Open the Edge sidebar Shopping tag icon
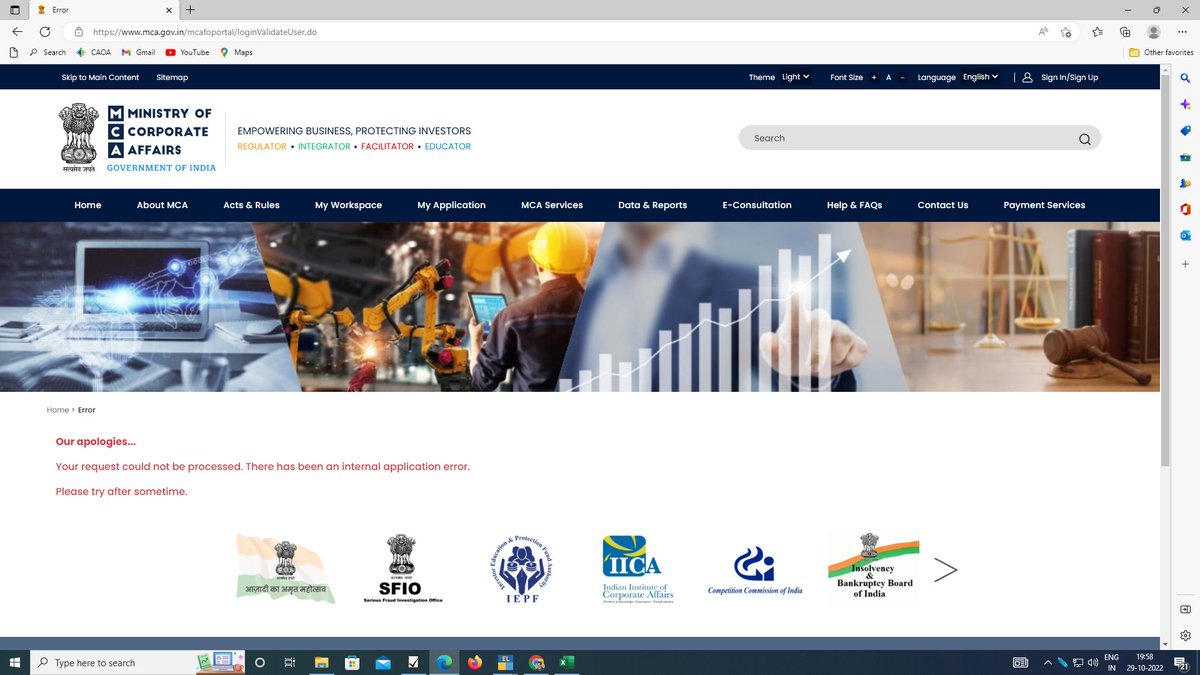This screenshot has width=1200, height=675. pos(1186,130)
